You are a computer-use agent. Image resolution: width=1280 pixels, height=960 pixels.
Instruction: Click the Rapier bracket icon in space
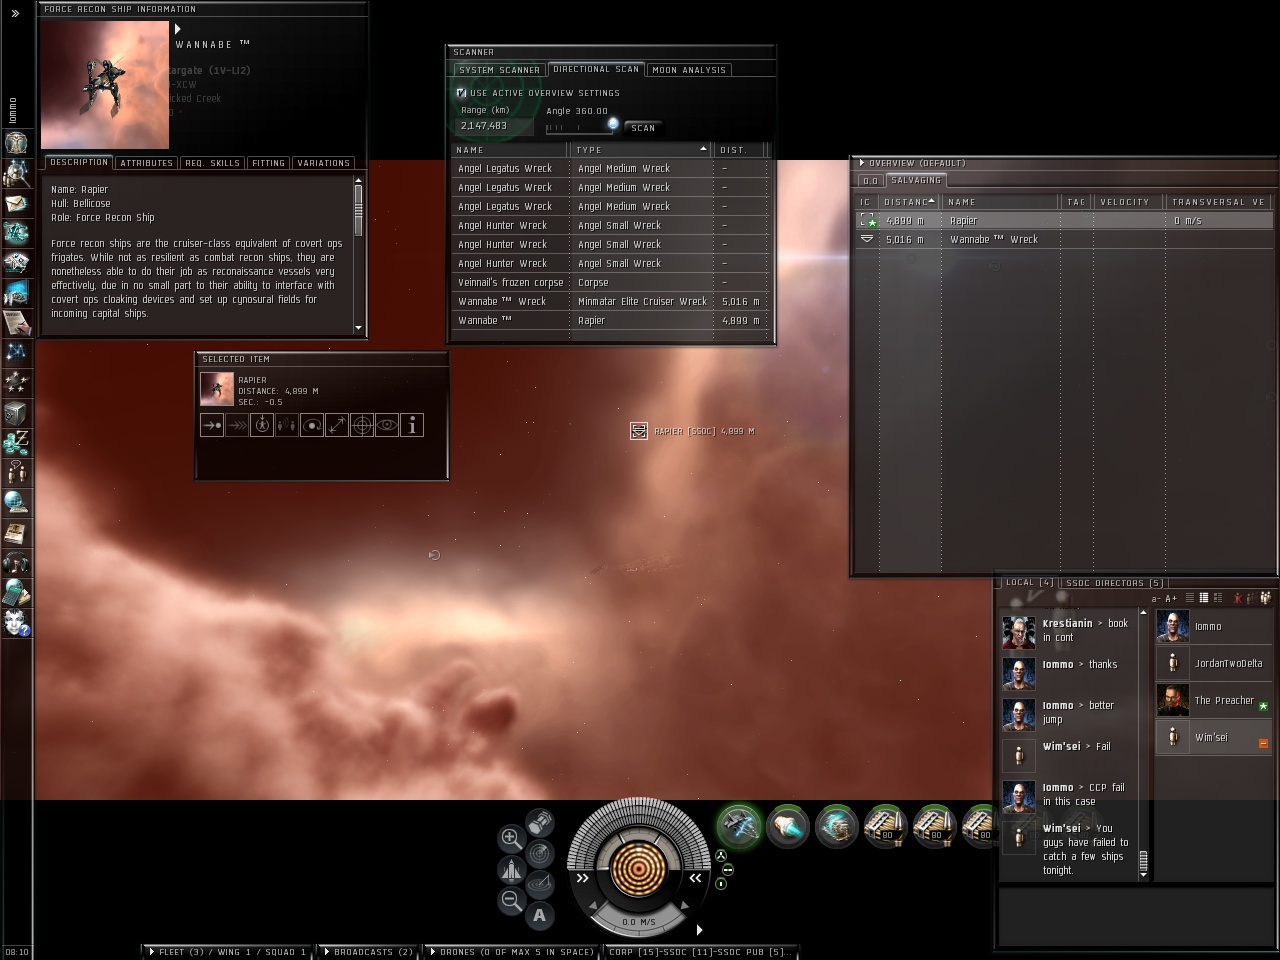click(x=639, y=431)
